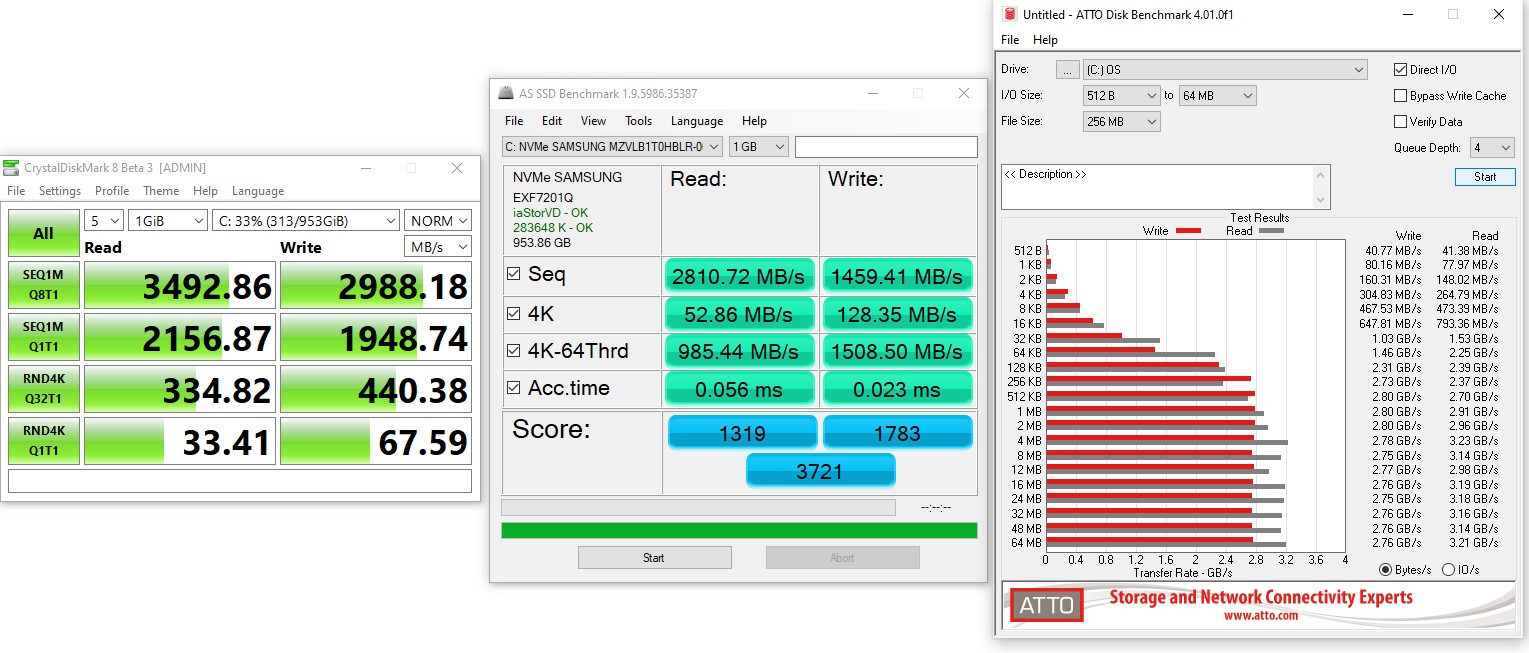1529x653 pixels.
Task: Open the NVMe SAMSUNG drive dropdown in AS SSD
Action: [x=612, y=147]
